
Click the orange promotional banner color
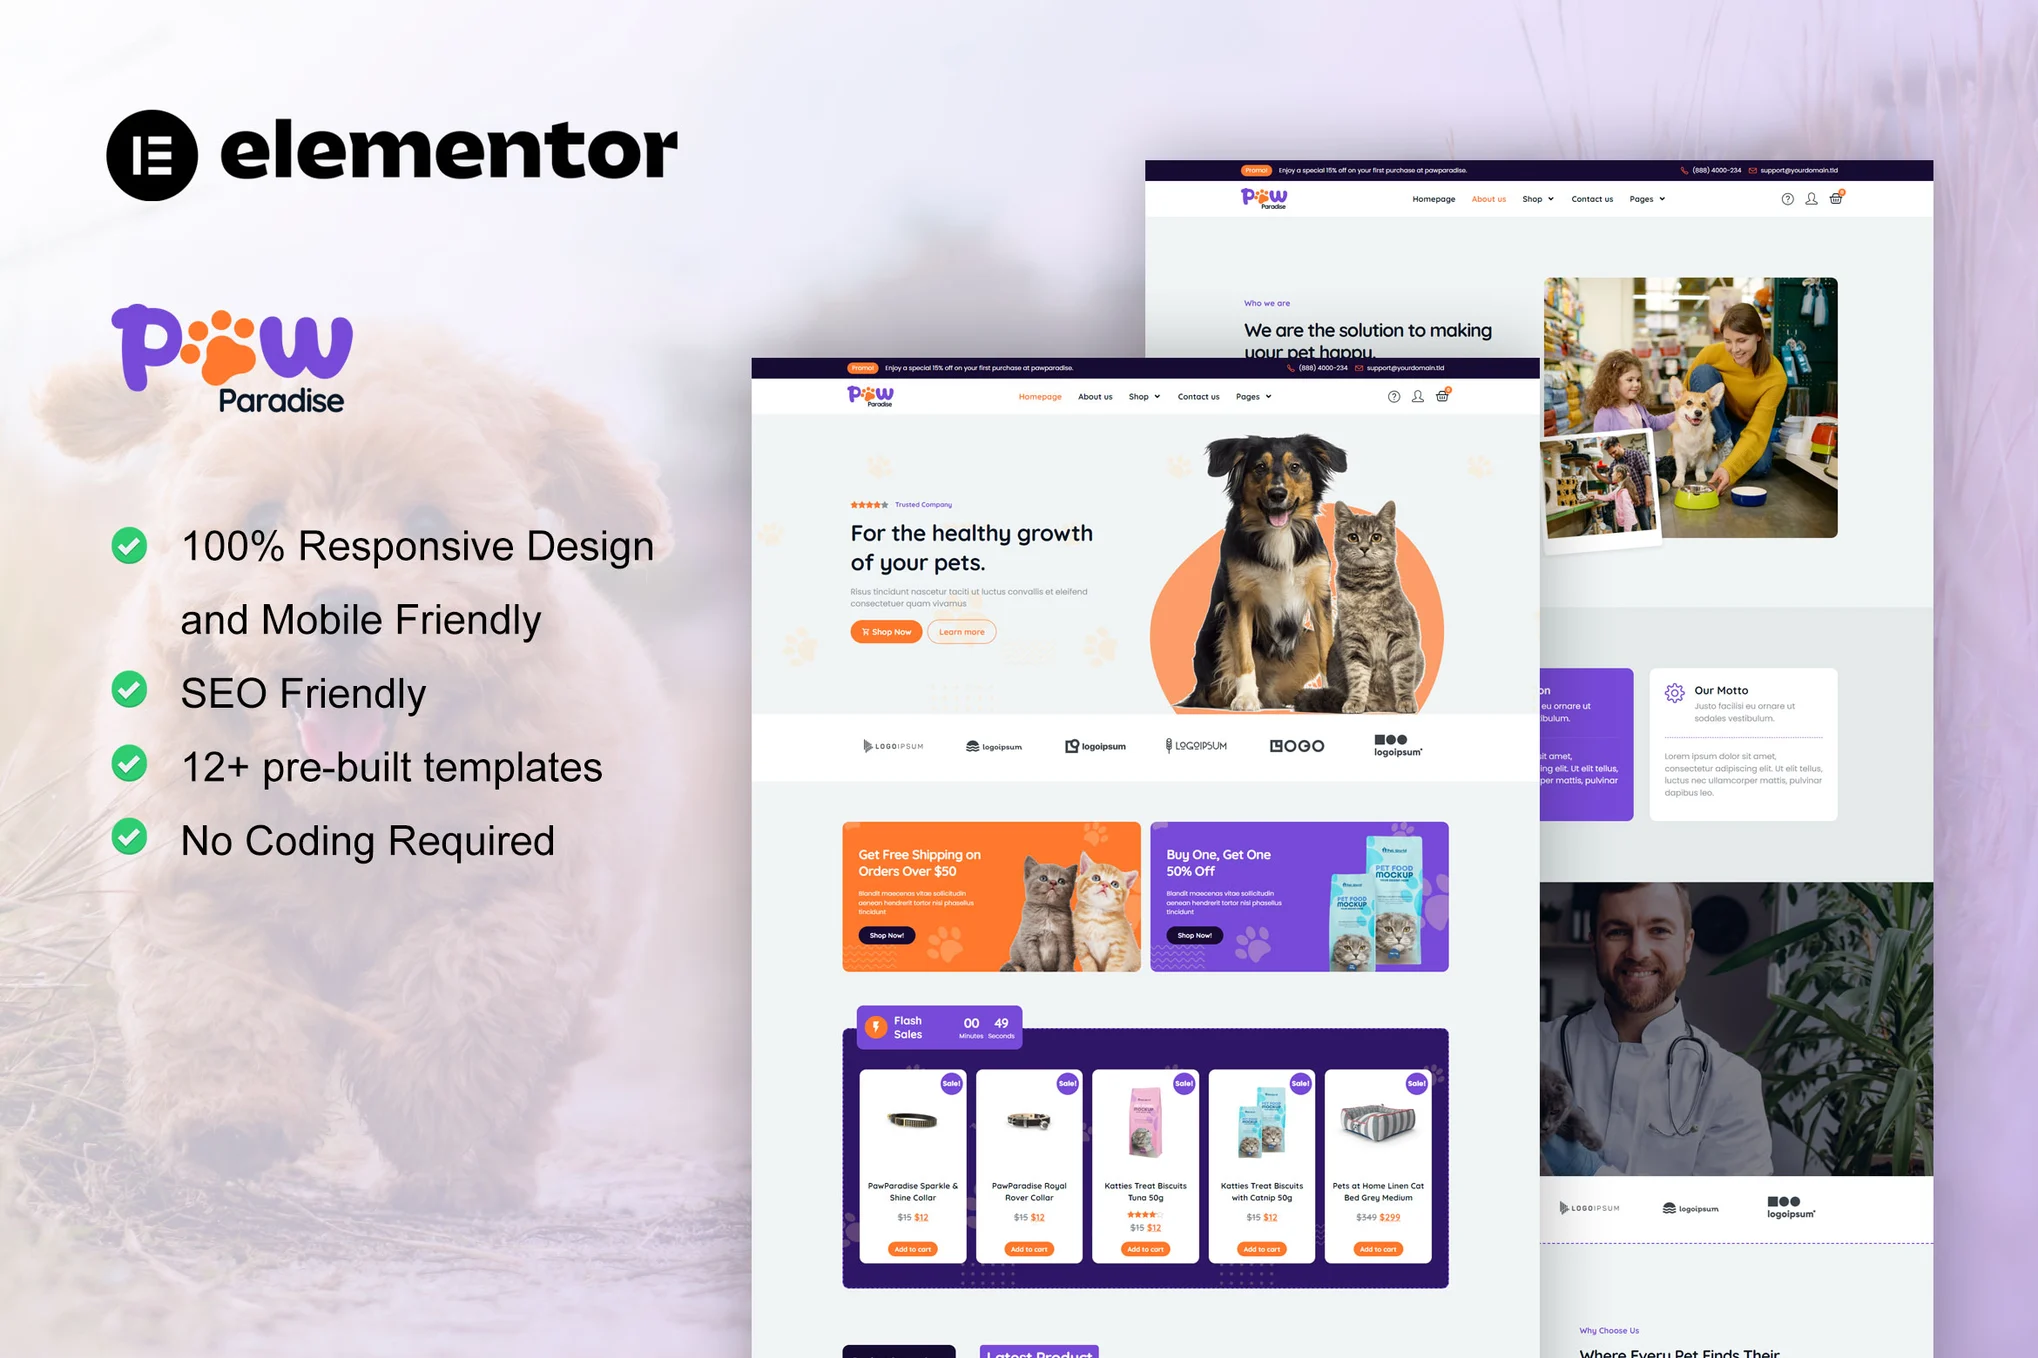(992, 897)
